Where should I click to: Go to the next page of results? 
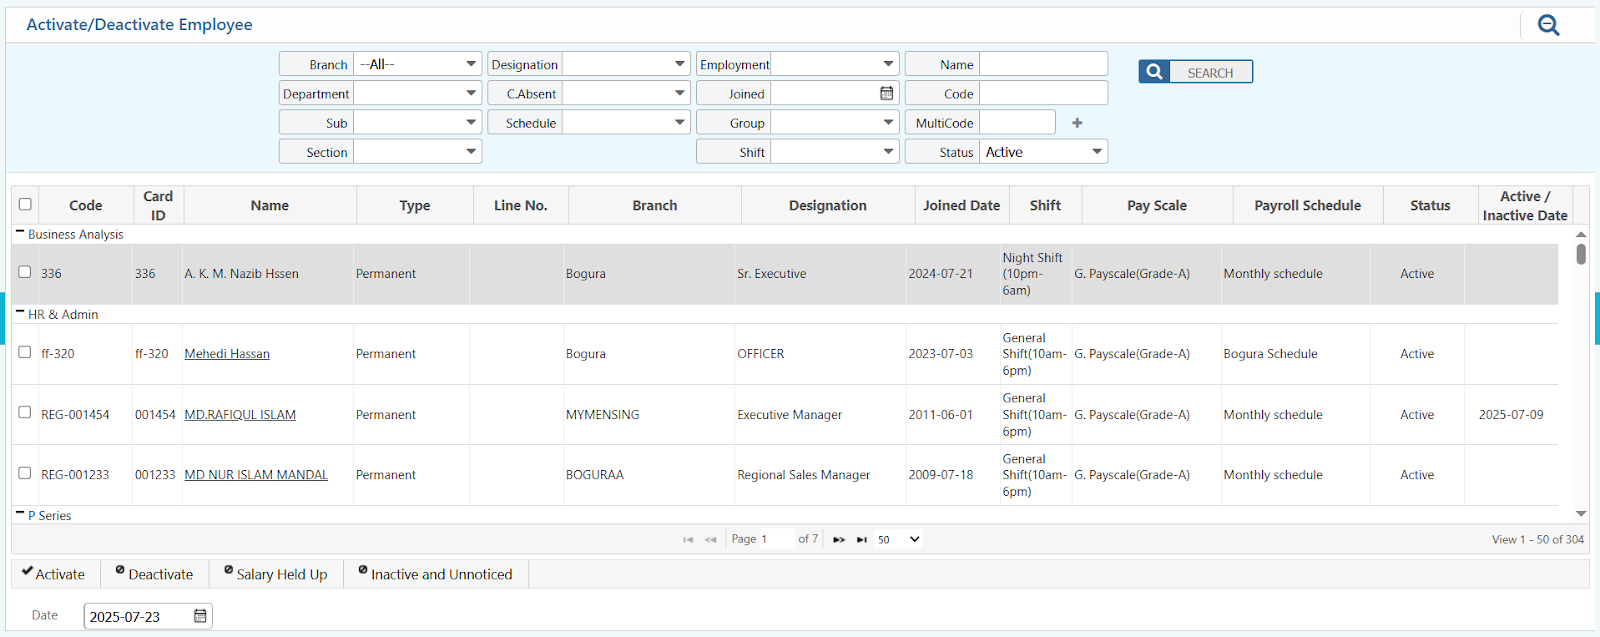point(839,540)
